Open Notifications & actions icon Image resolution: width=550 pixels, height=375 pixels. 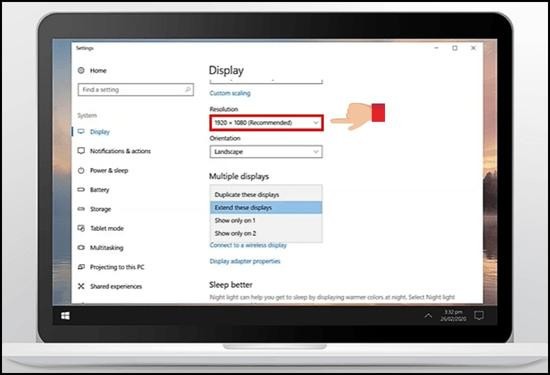81,151
